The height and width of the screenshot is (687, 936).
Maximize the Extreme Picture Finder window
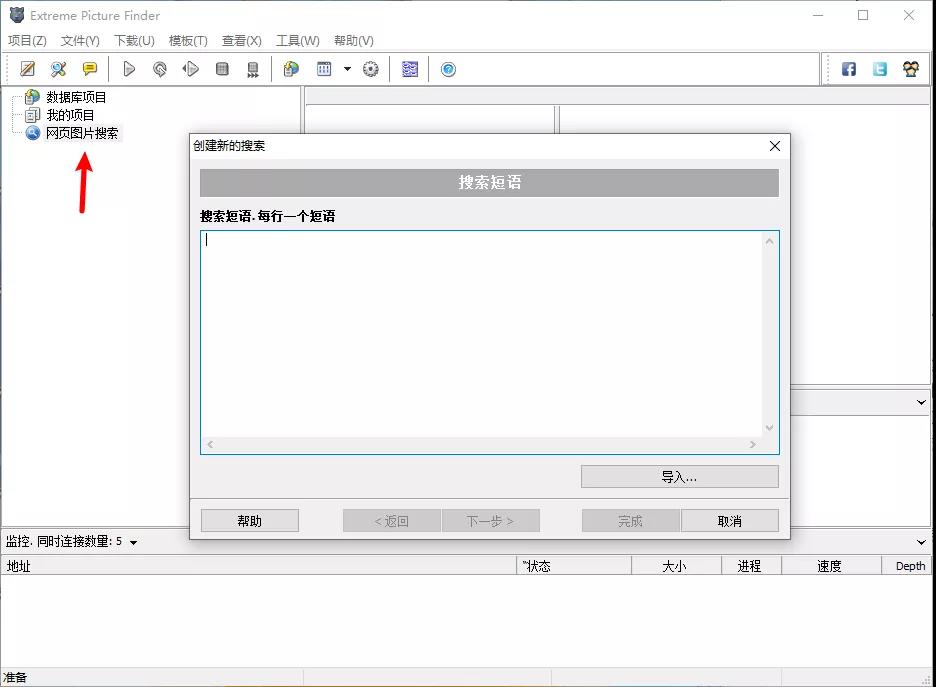(863, 16)
